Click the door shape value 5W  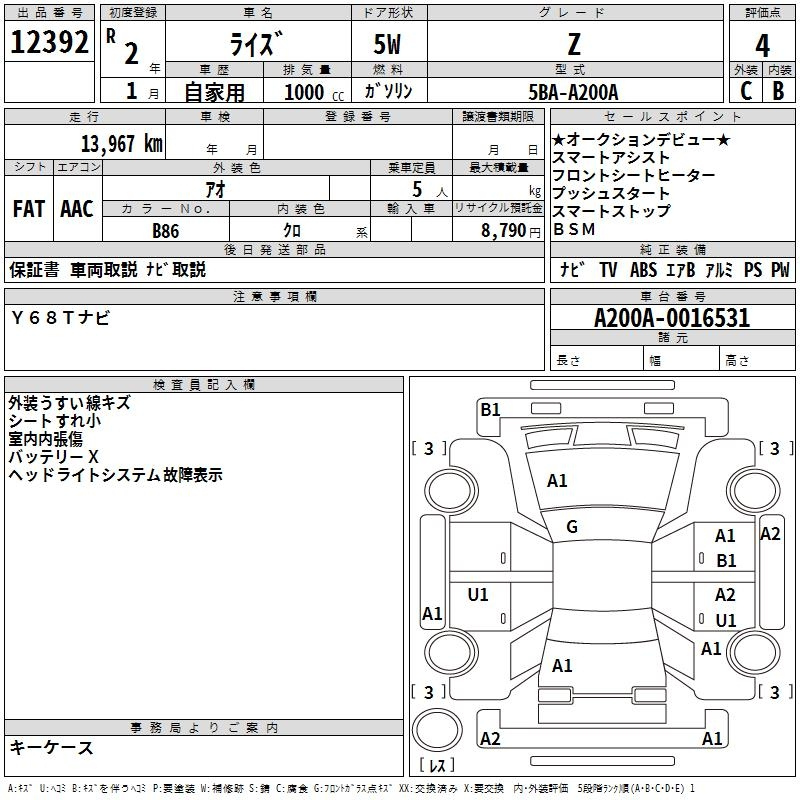(x=387, y=44)
